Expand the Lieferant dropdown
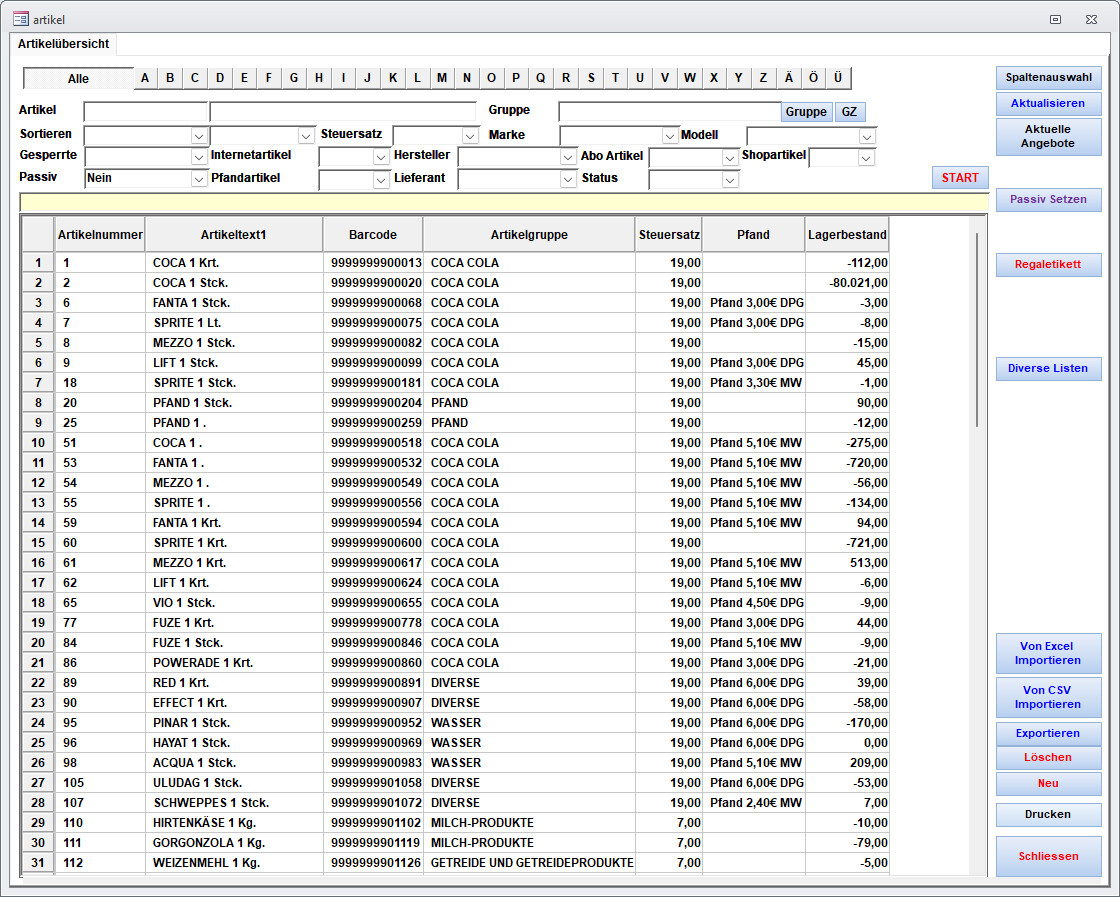 (x=568, y=179)
